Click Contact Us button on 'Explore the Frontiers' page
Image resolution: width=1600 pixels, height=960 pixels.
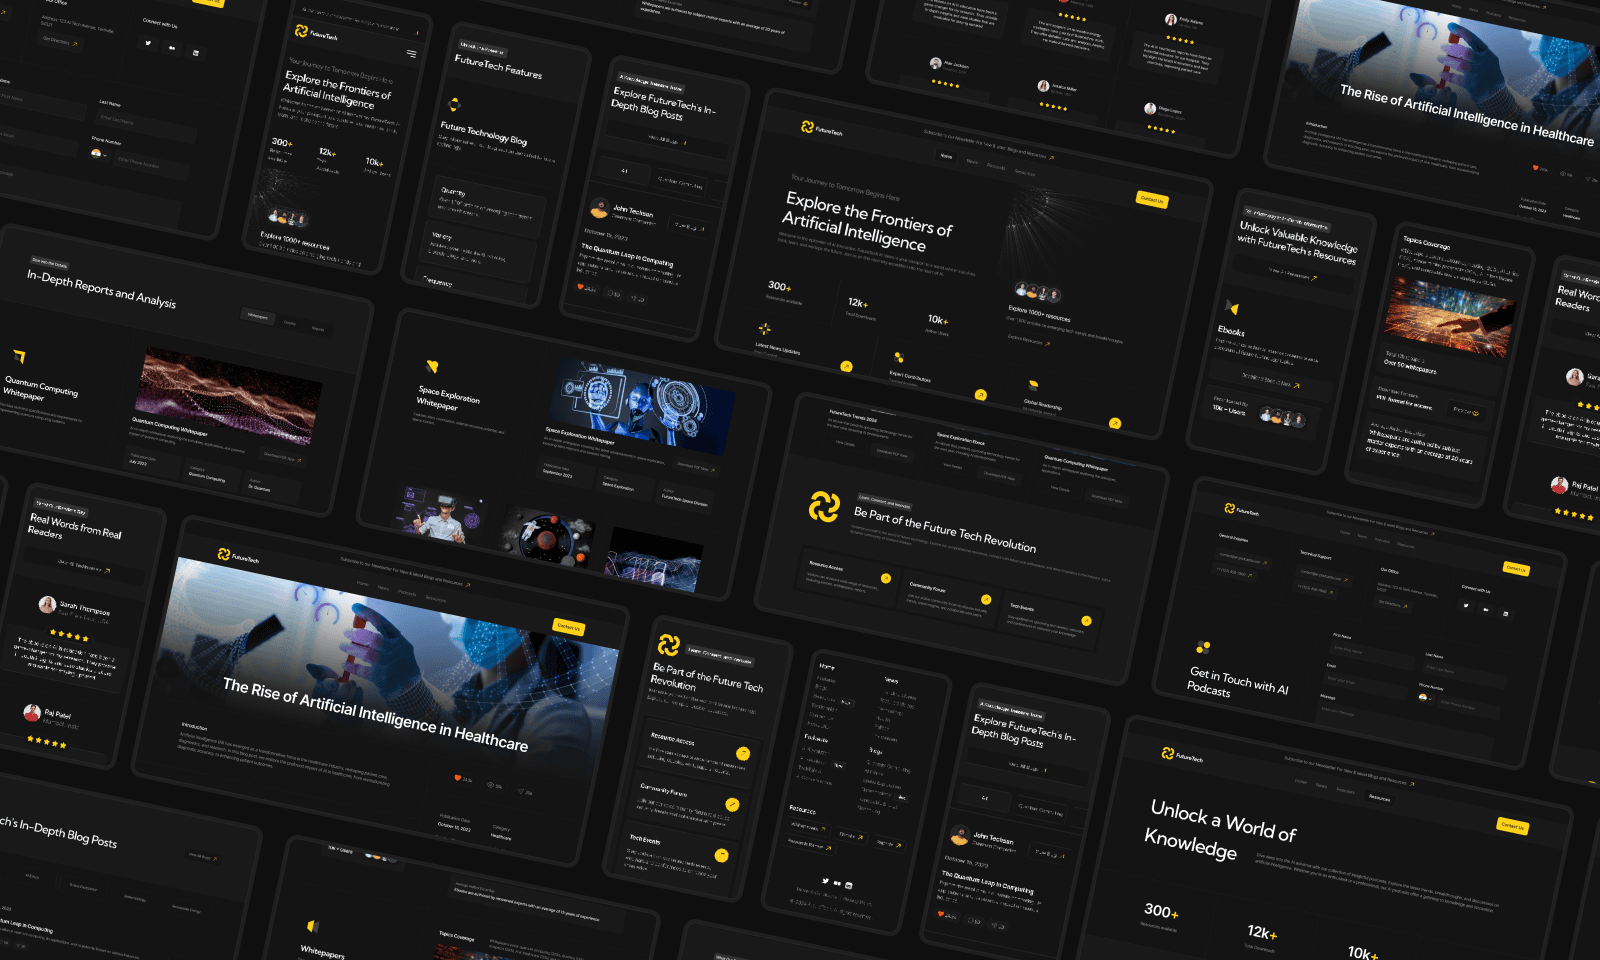click(1152, 200)
